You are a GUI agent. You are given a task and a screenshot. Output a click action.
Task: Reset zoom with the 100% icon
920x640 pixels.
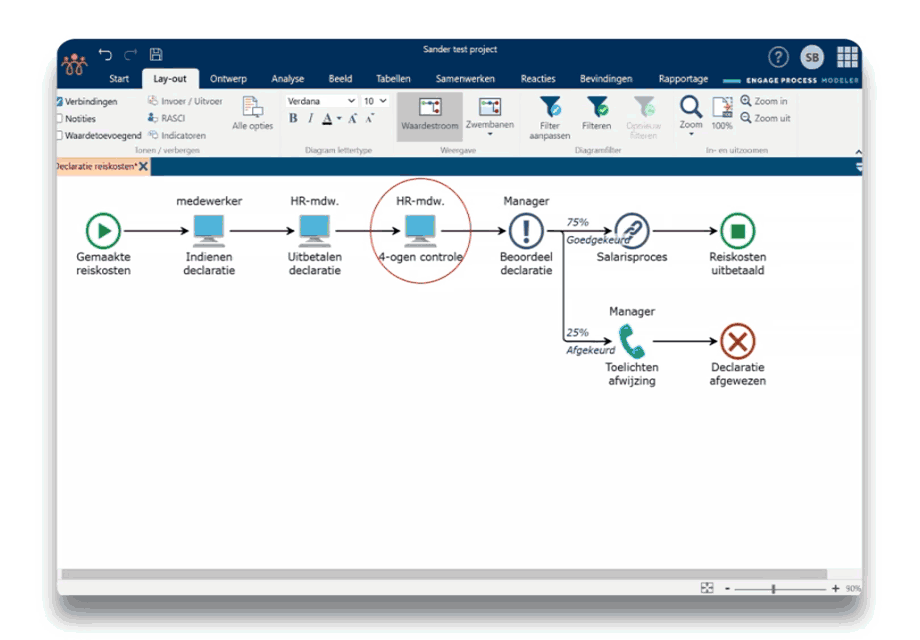pos(722,108)
